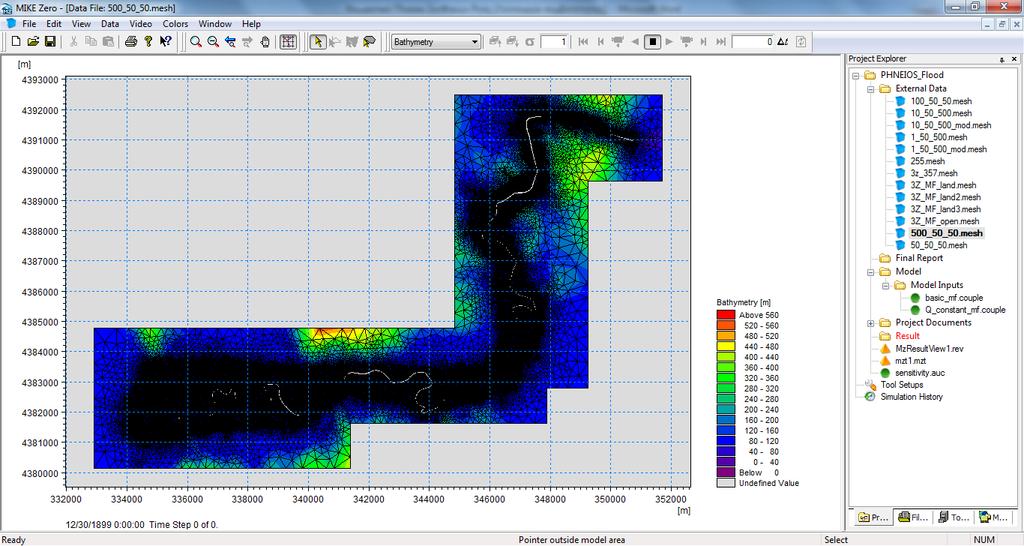The height and width of the screenshot is (546, 1024).
Task: Open the Edit menu
Action: (x=54, y=24)
